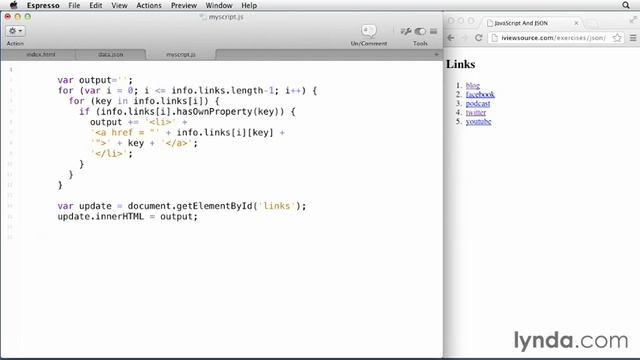
Task: Open the Edit menu
Action: tap(96, 5)
